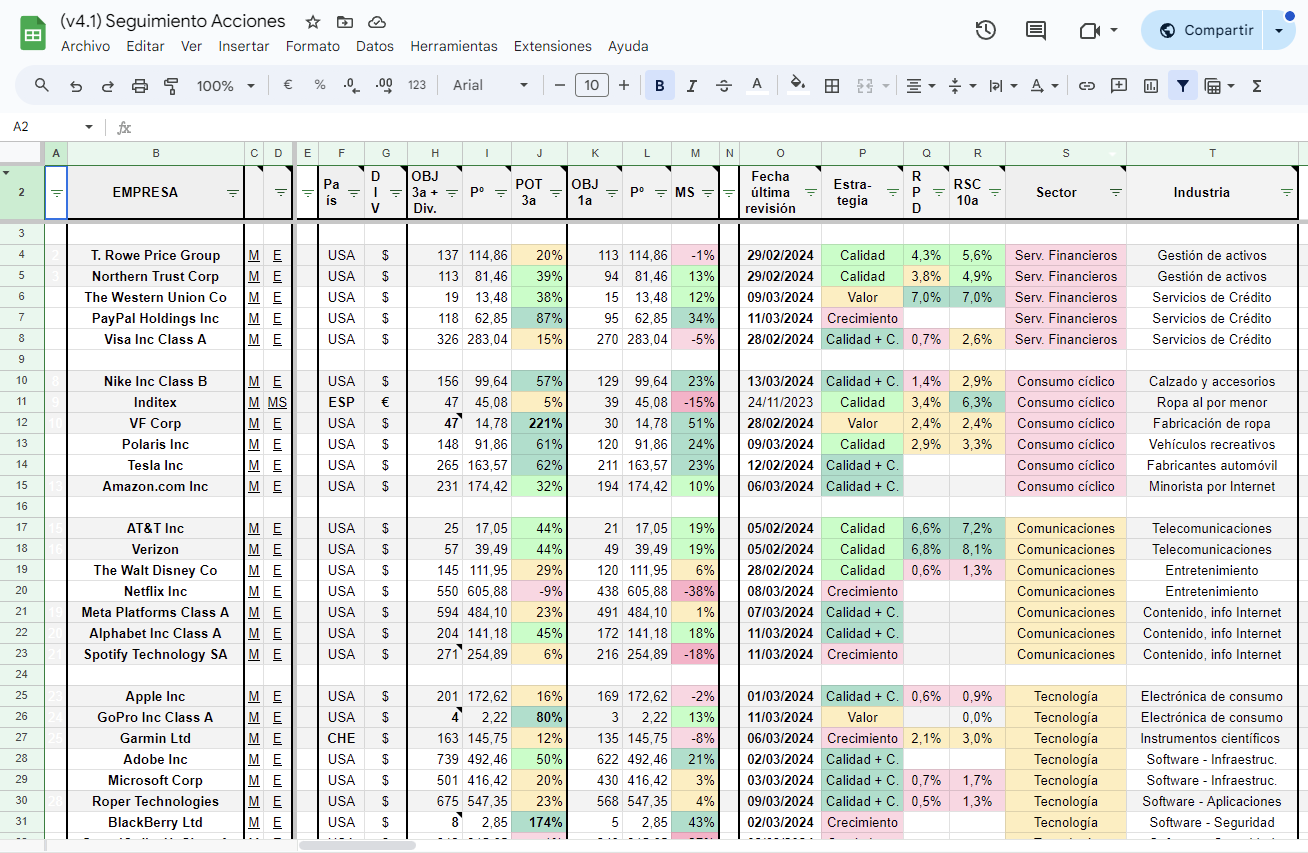Screen dimensions: 1308x853
Task: Start a video call via the camera icon
Action: pyautogui.click(x=1090, y=30)
